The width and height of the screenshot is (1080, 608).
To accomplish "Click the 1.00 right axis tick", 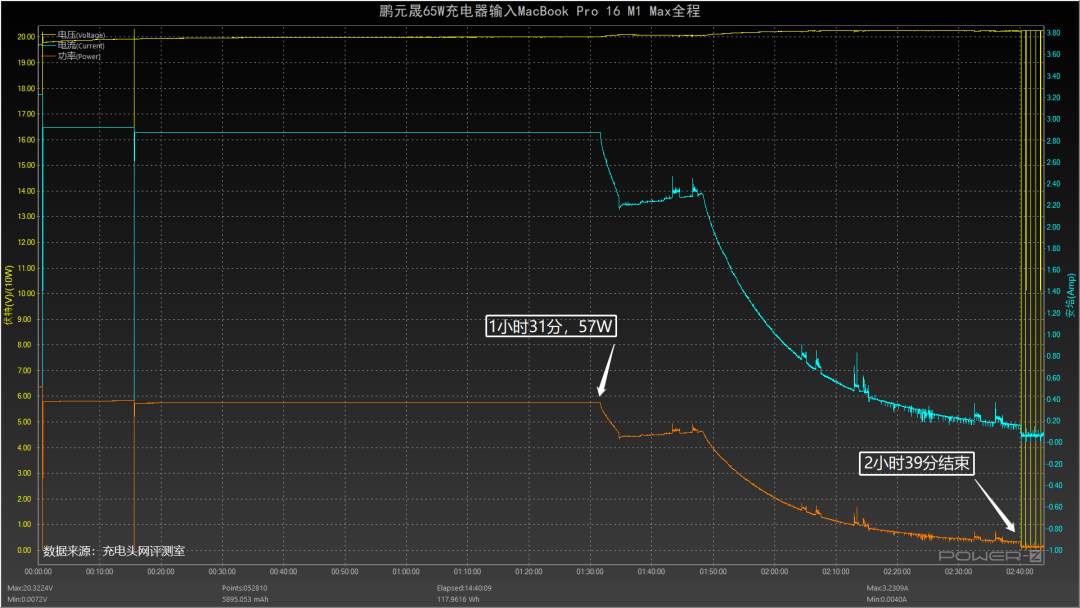I will (x=1054, y=335).
